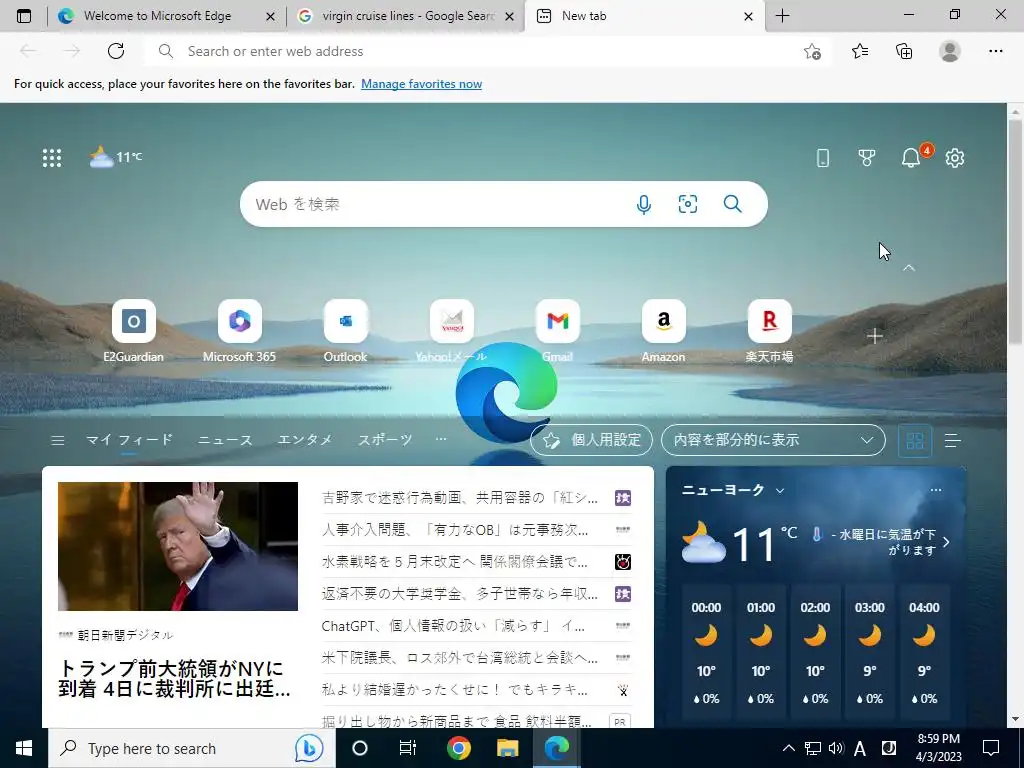This screenshot has width=1024, height=768.
Task: Select the マイ フィード feed tab
Action: [129, 440]
